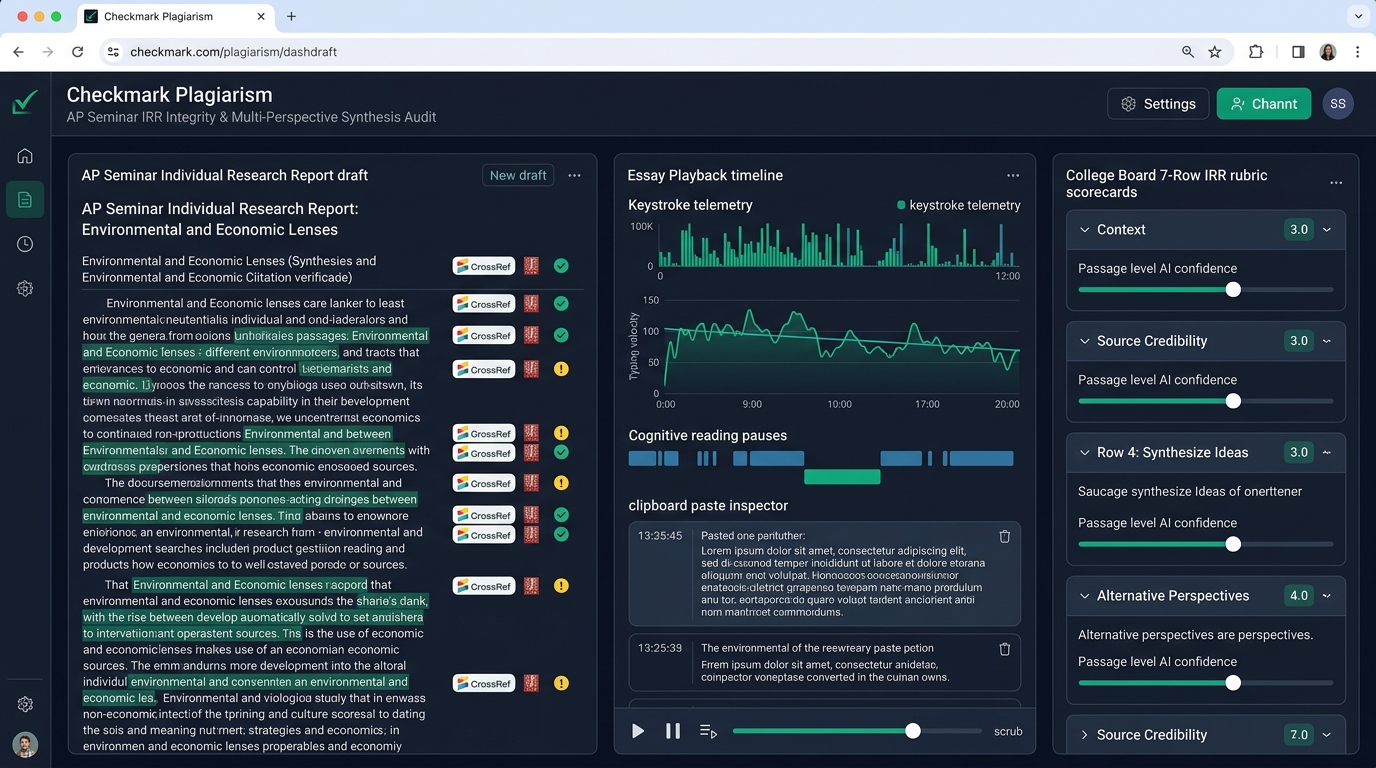1376x768 pixels.
Task: Pause the essay playback
Action: coord(673,731)
